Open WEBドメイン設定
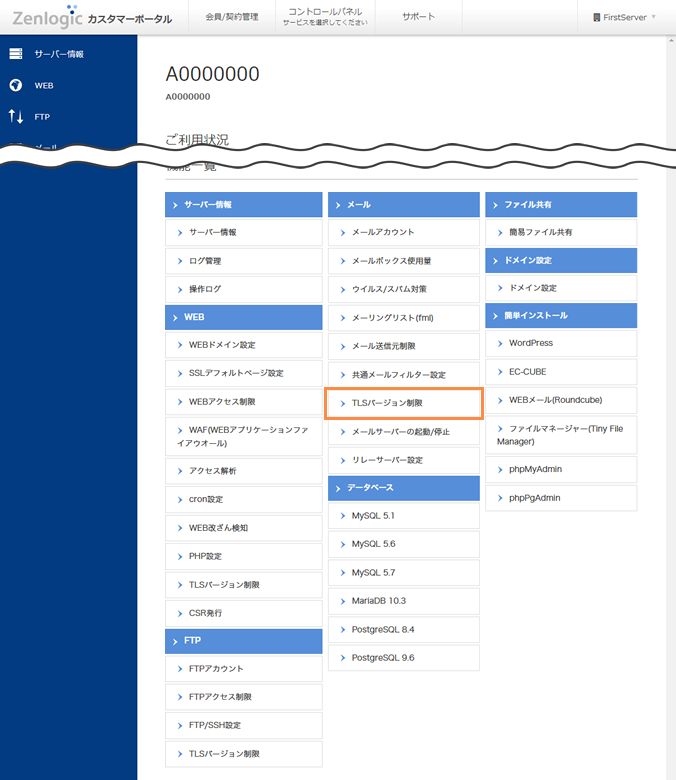 click(243, 345)
